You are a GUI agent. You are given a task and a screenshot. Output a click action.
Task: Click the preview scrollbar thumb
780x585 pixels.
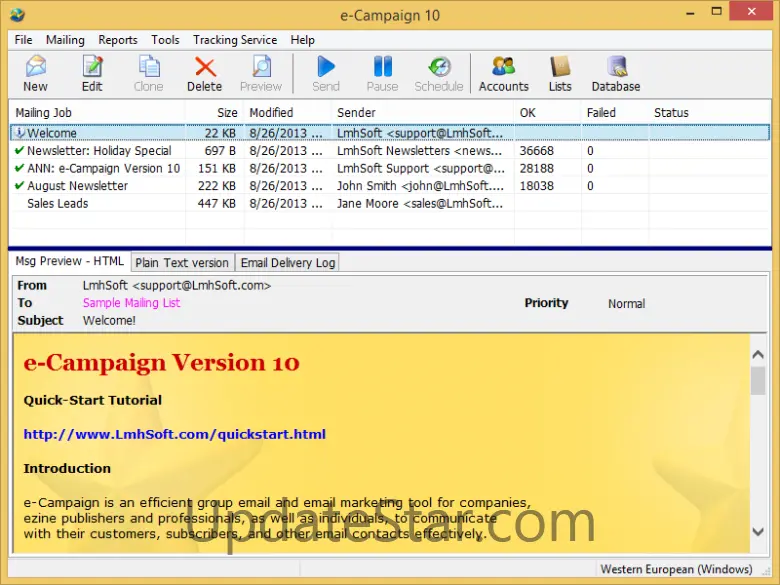click(x=758, y=381)
